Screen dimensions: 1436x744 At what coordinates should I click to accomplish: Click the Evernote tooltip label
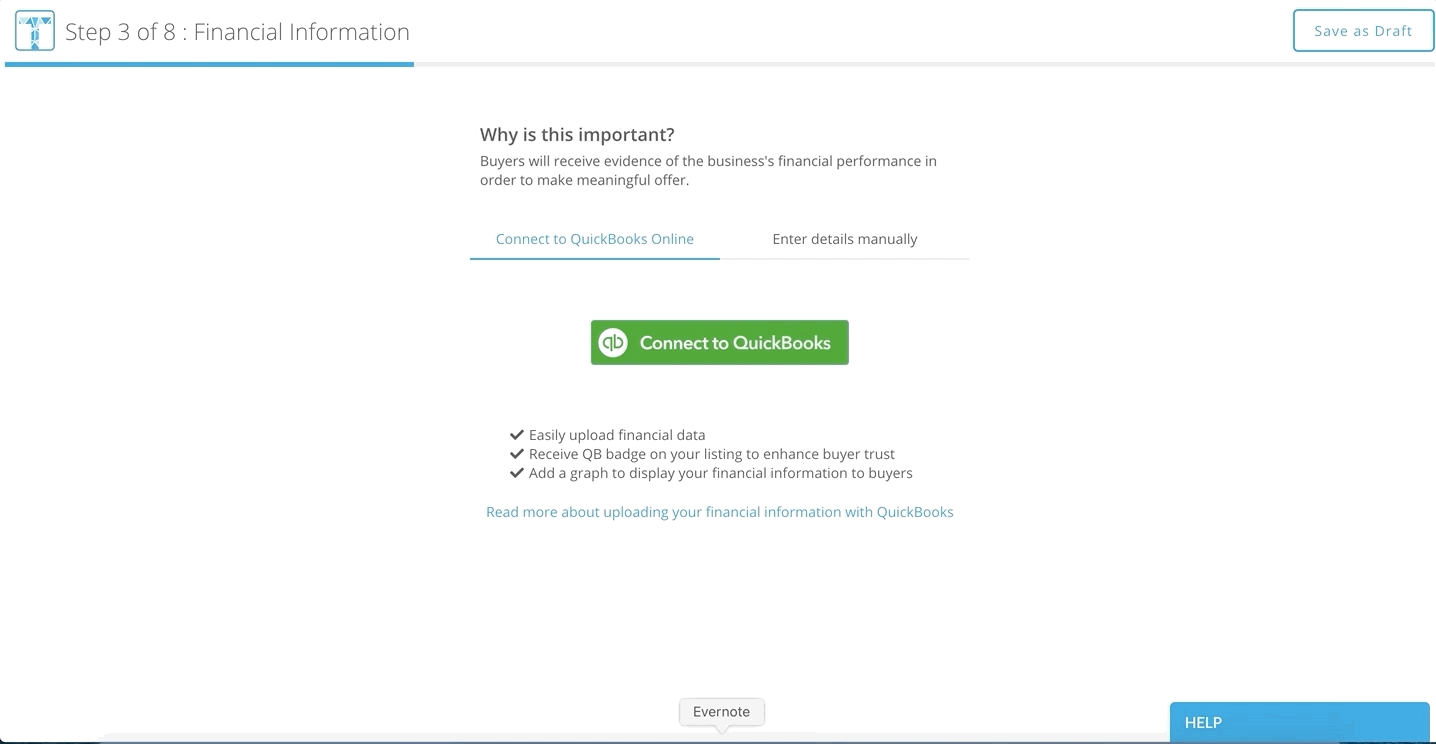[x=721, y=712]
